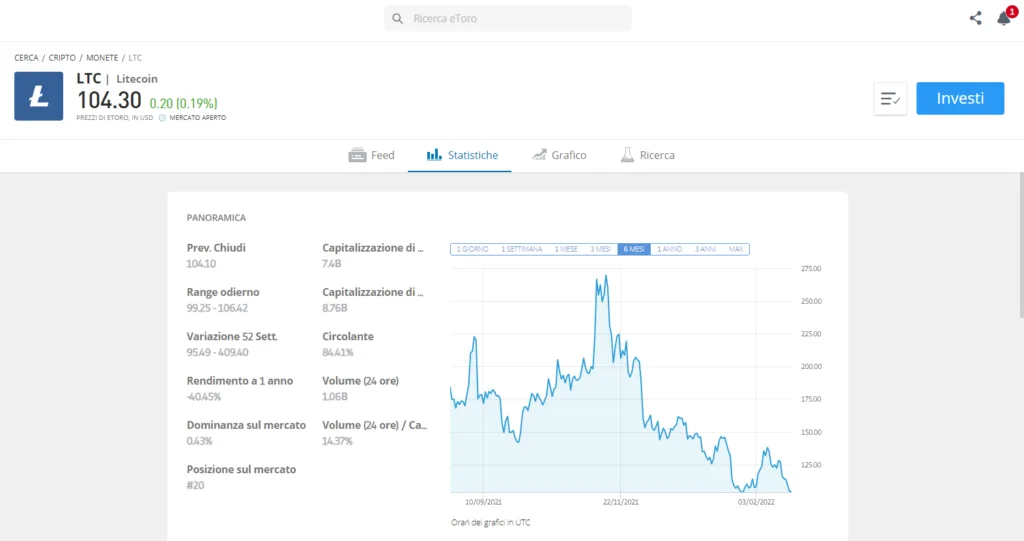The width and height of the screenshot is (1024, 541).
Task: Click the 7.4B capitalization value
Action: (332, 264)
